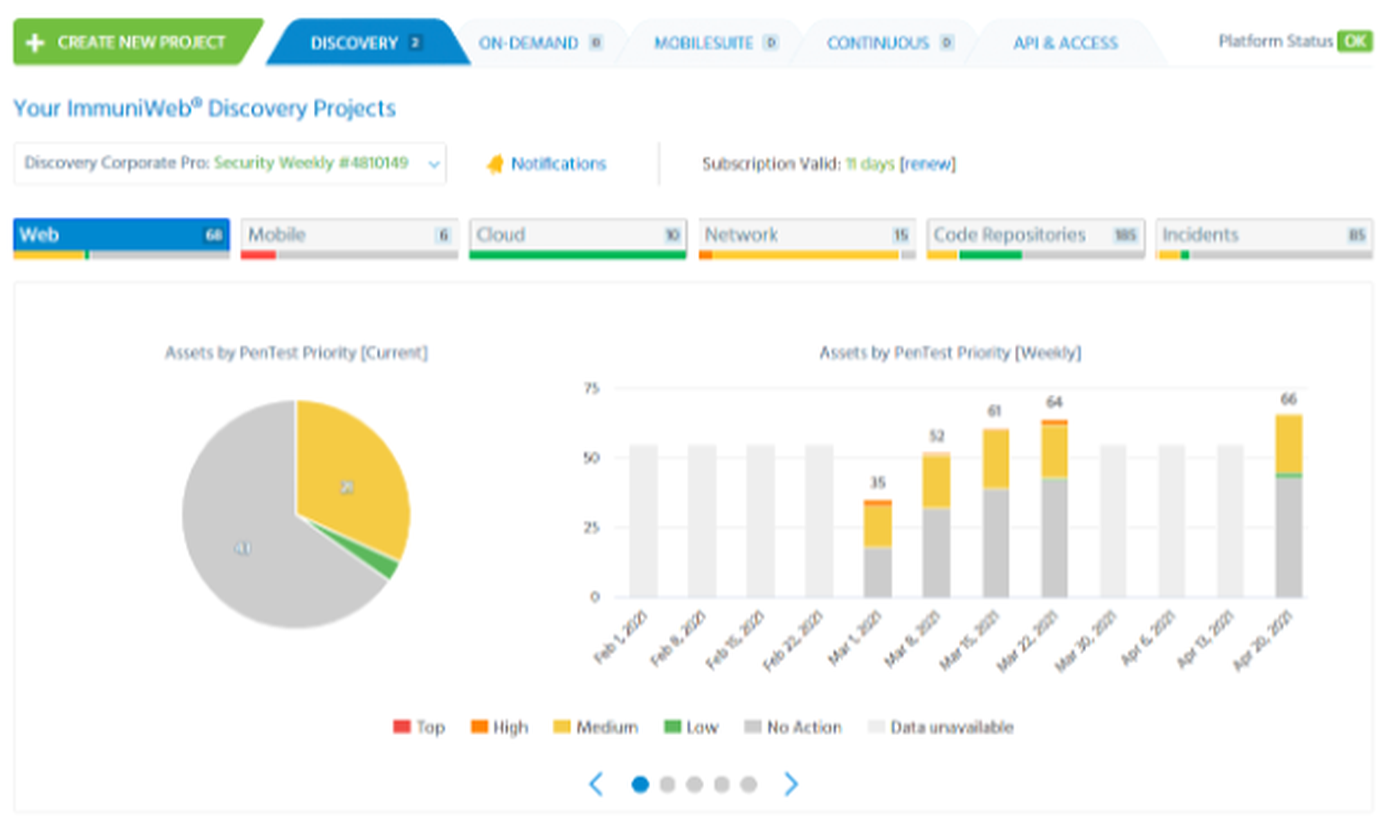This screenshot has width=1400, height=840.
Task: Select the Cloud asset category
Action: point(577,239)
